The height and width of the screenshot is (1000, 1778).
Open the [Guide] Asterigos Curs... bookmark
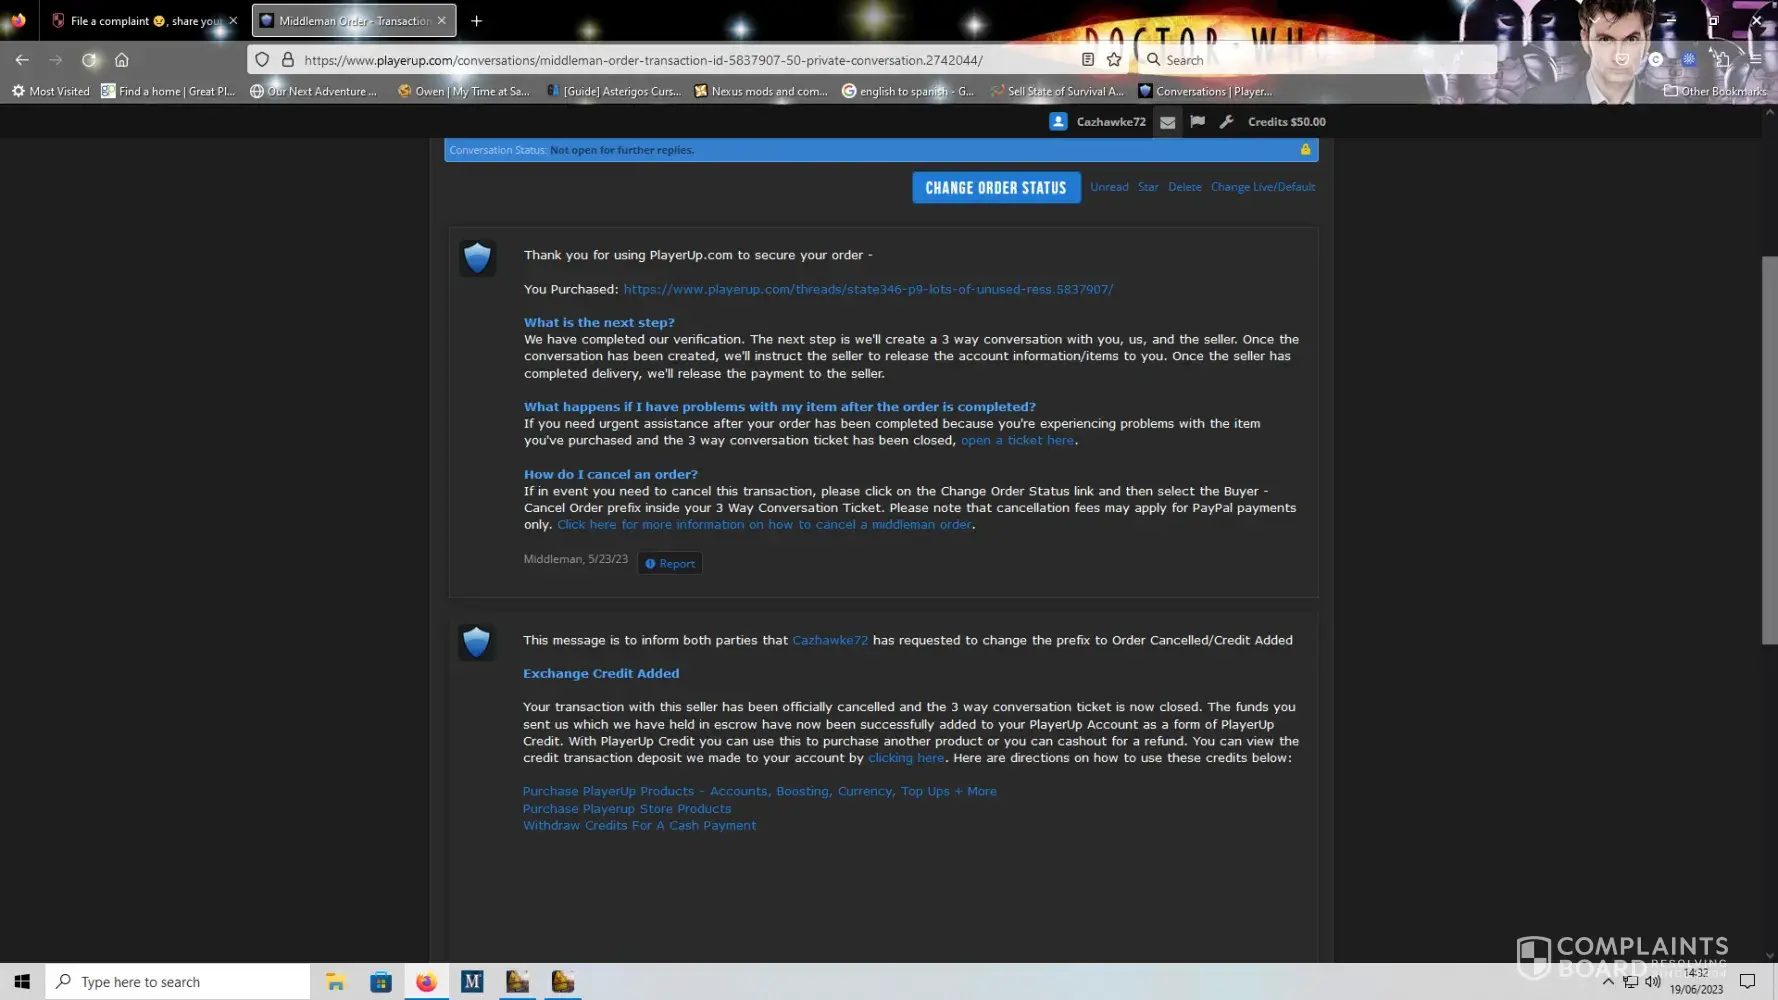click(614, 91)
